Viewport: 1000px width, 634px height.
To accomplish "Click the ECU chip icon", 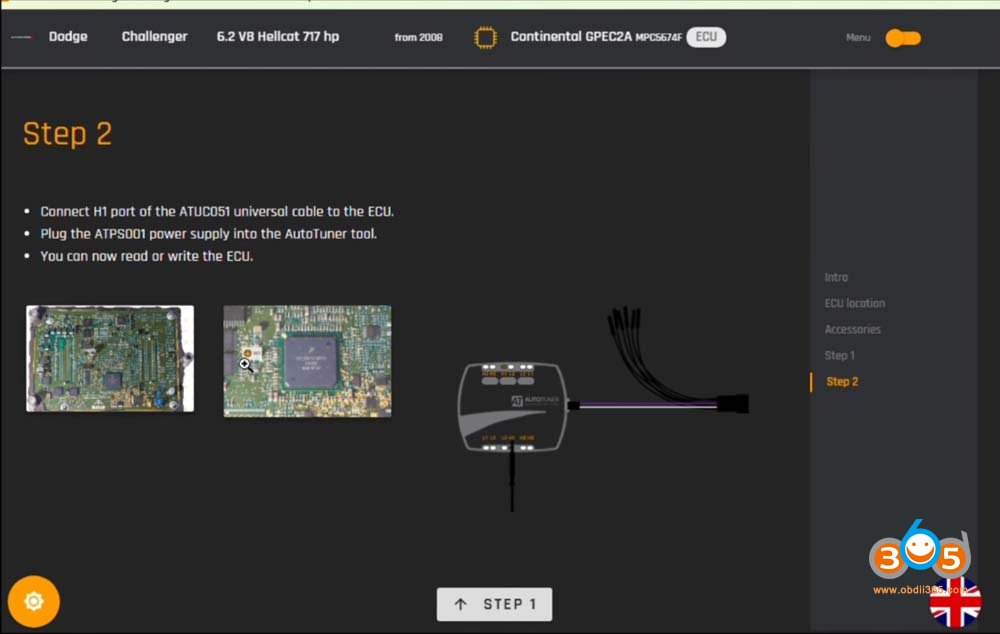I will (485, 38).
